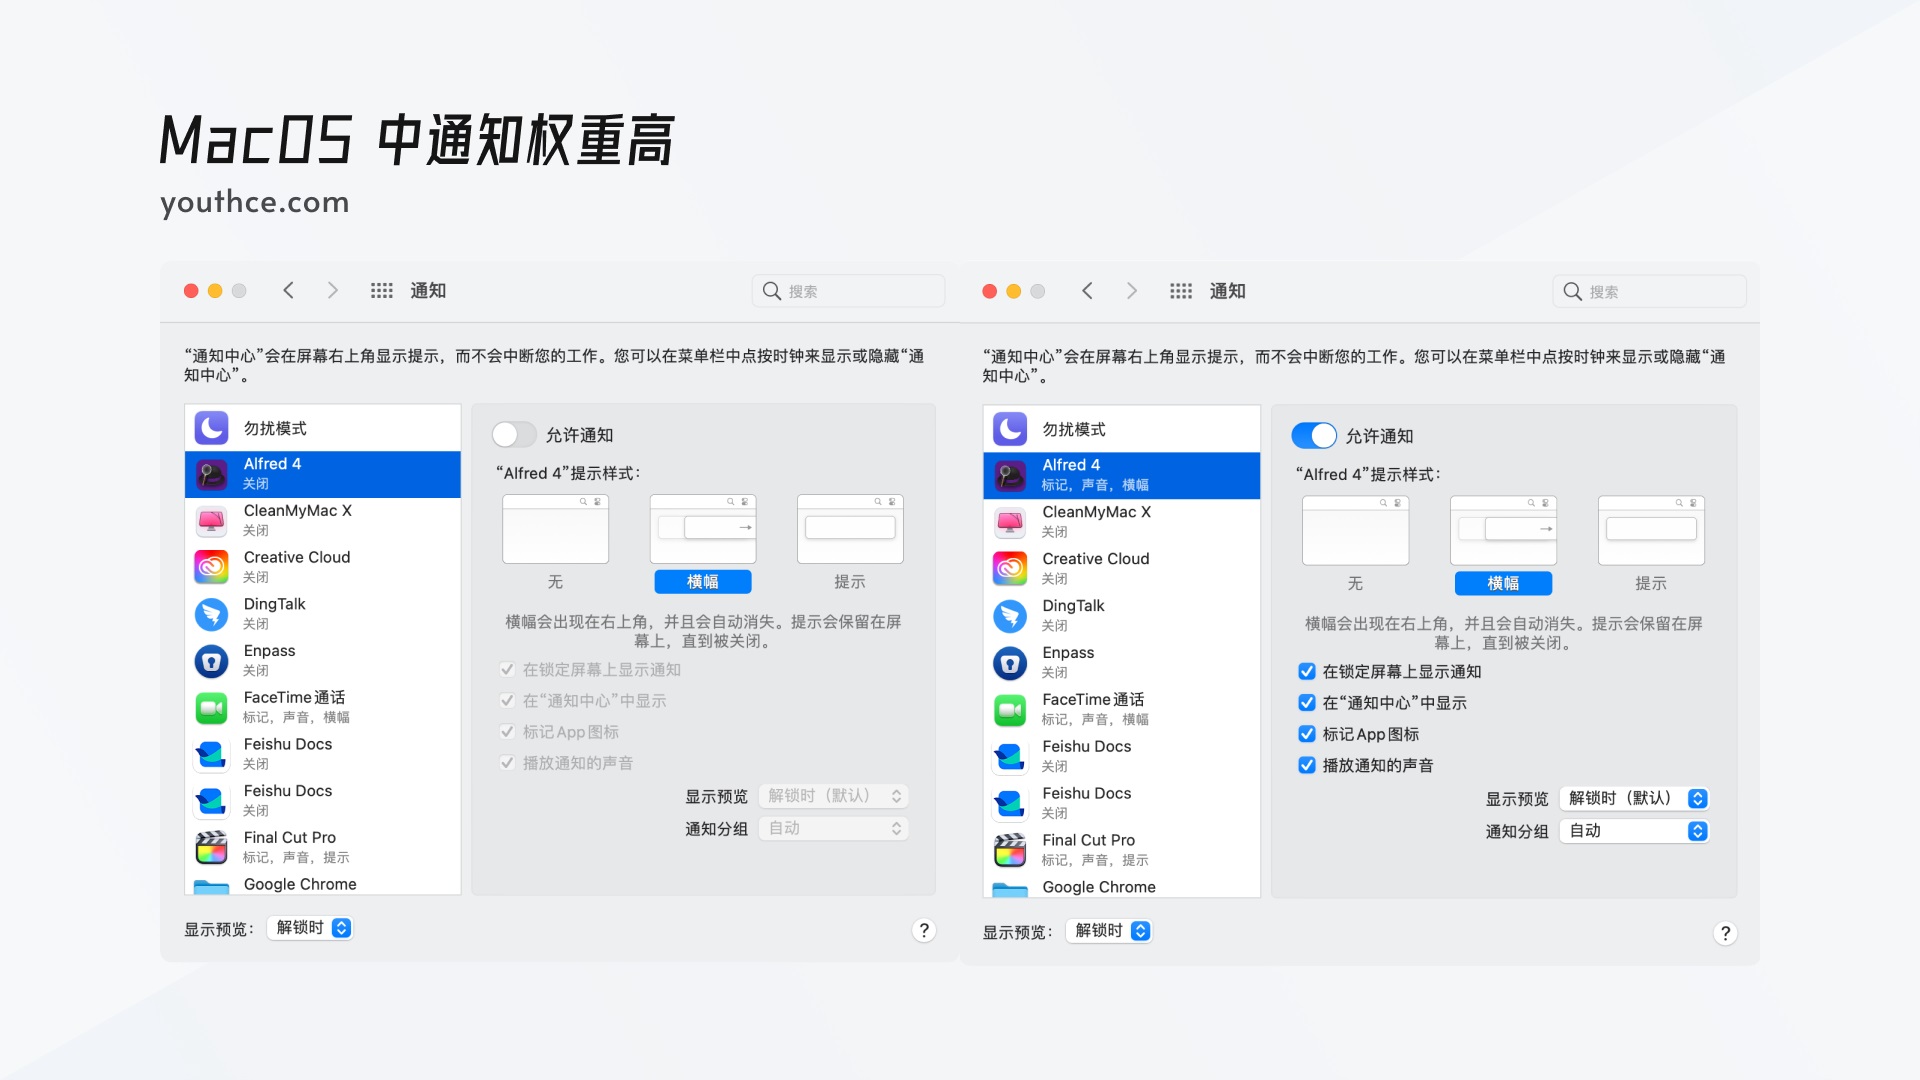Image resolution: width=1920 pixels, height=1080 pixels.
Task: Enable the 允许通知 switch in the left window
Action: (x=515, y=434)
